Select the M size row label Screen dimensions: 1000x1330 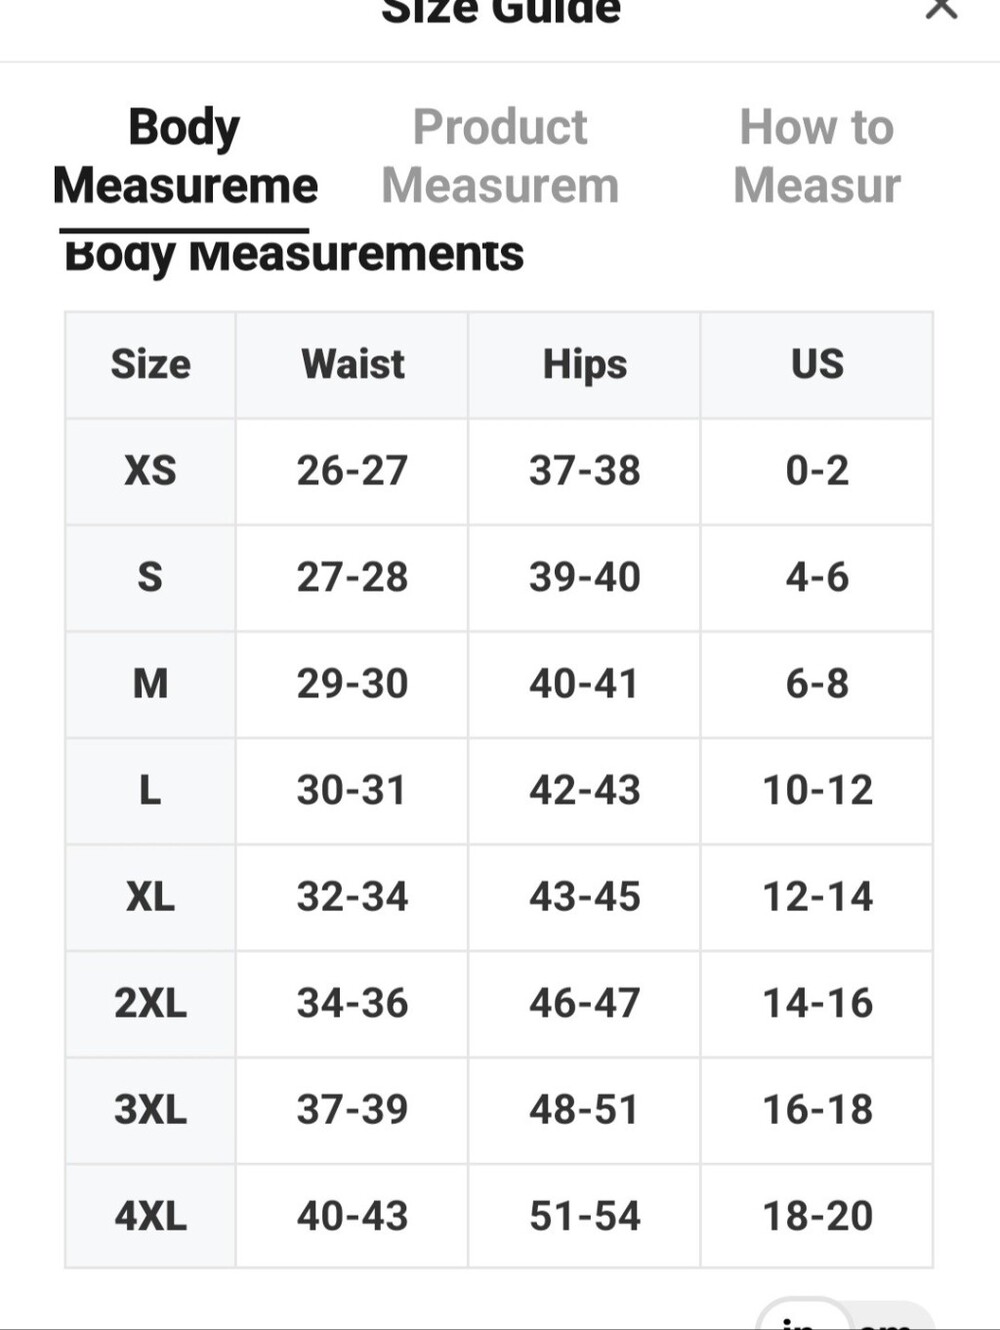150,683
